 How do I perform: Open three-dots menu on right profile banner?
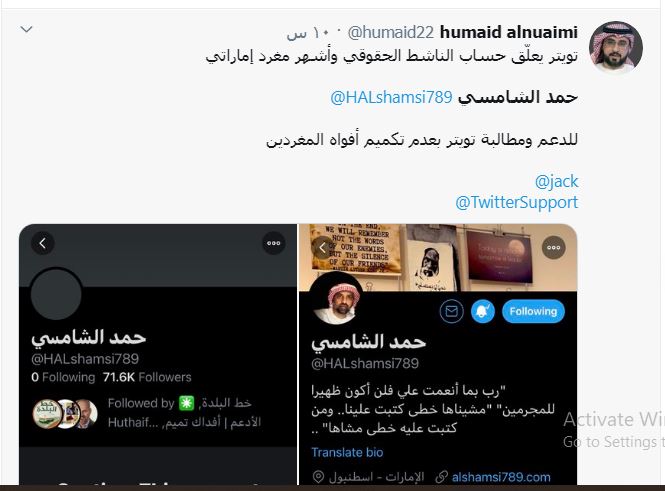click(x=553, y=248)
